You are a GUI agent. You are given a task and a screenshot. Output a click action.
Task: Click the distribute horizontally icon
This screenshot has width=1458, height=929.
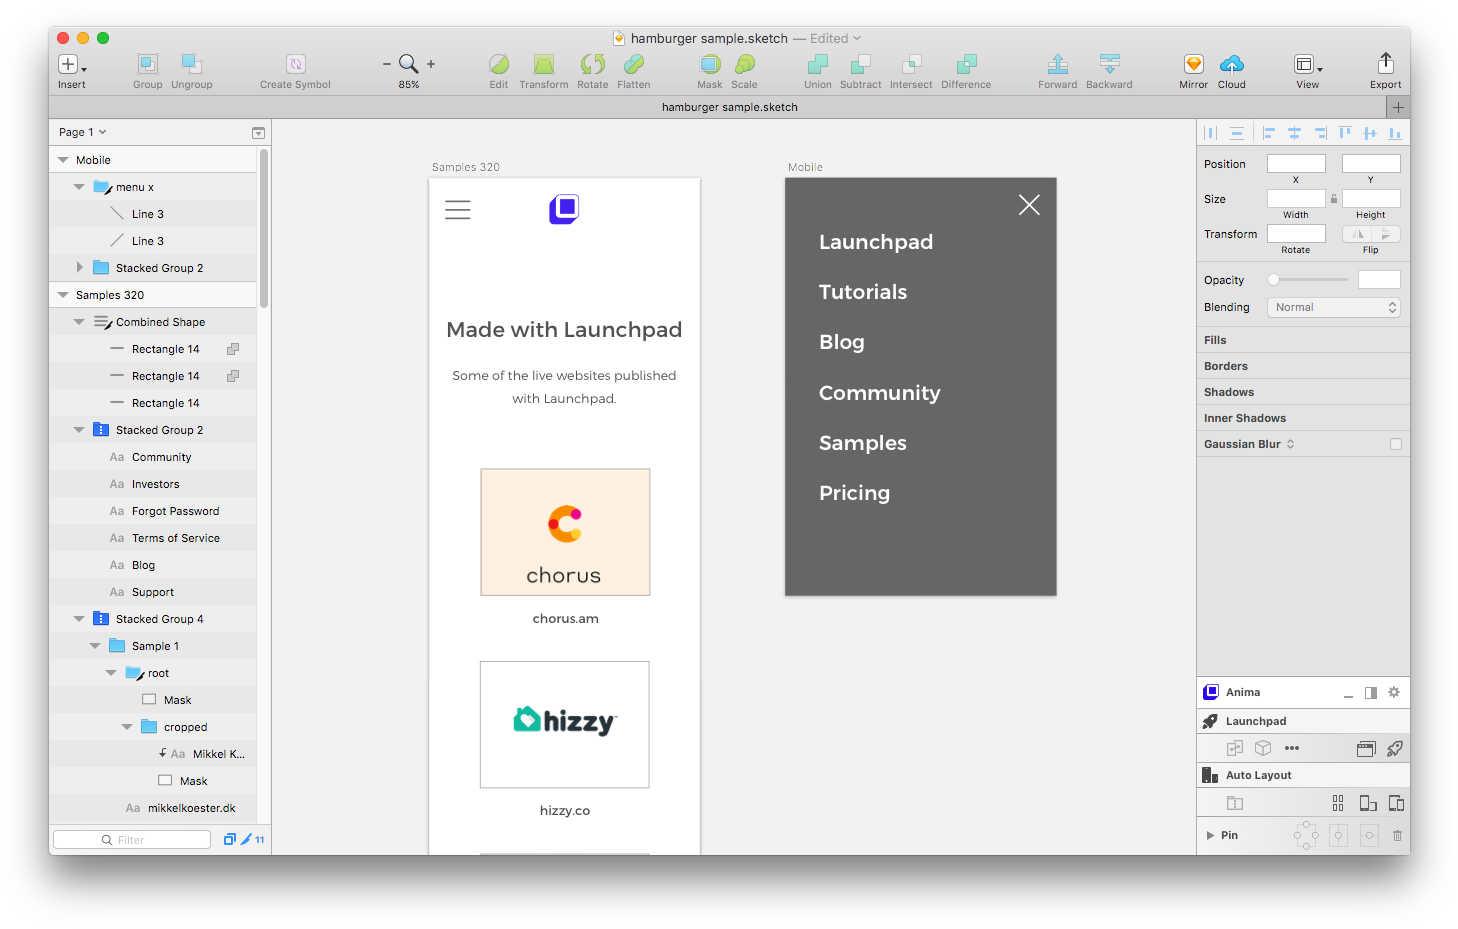click(1210, 133)
